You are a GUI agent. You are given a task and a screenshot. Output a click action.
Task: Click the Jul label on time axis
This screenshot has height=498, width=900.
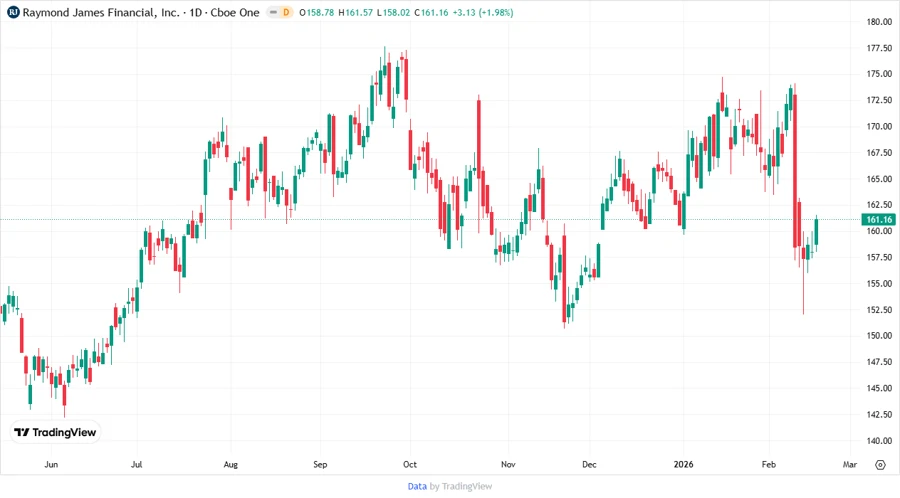coord(137,464)
